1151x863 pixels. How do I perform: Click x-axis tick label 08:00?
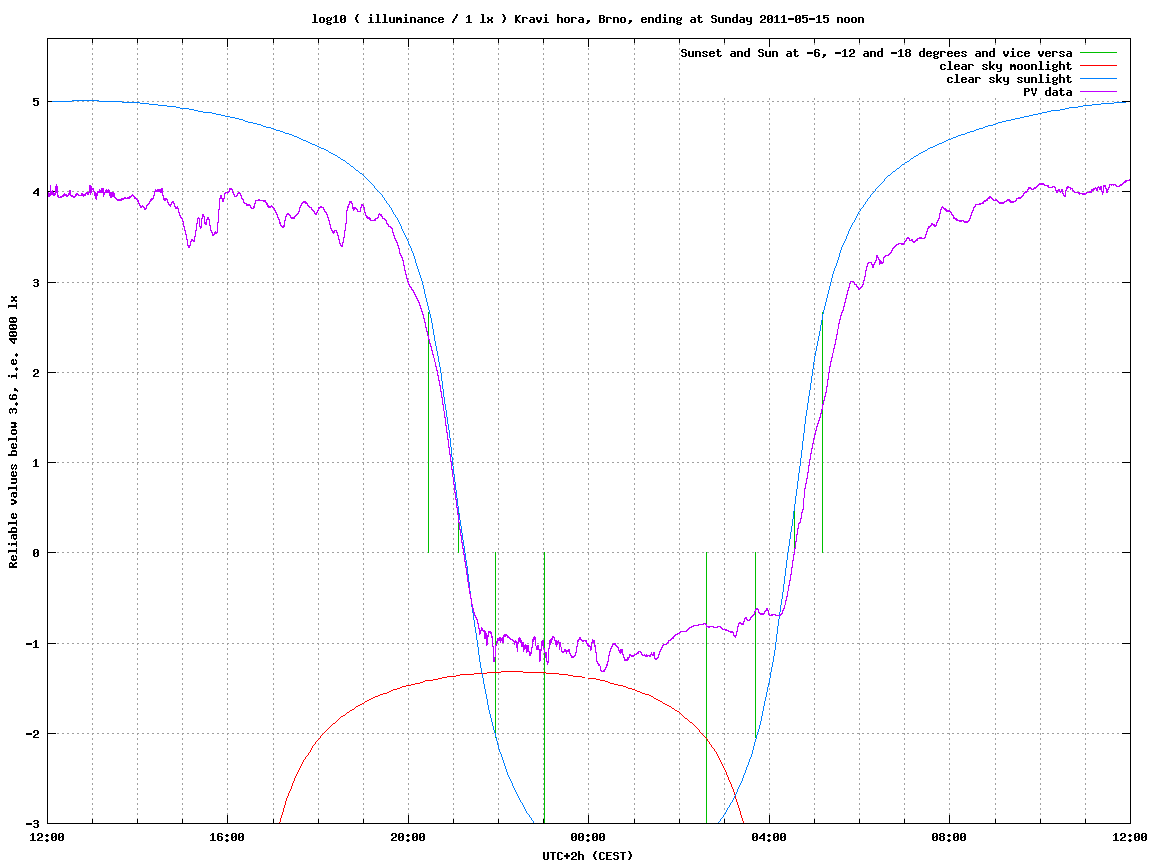(950, 837)
